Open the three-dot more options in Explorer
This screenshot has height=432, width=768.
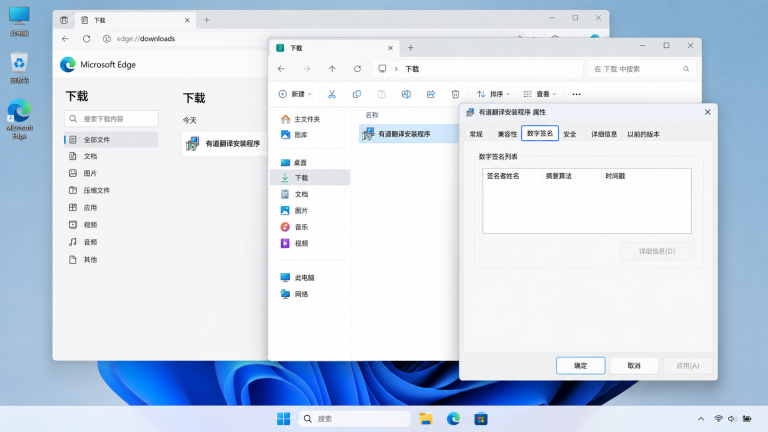576,94
